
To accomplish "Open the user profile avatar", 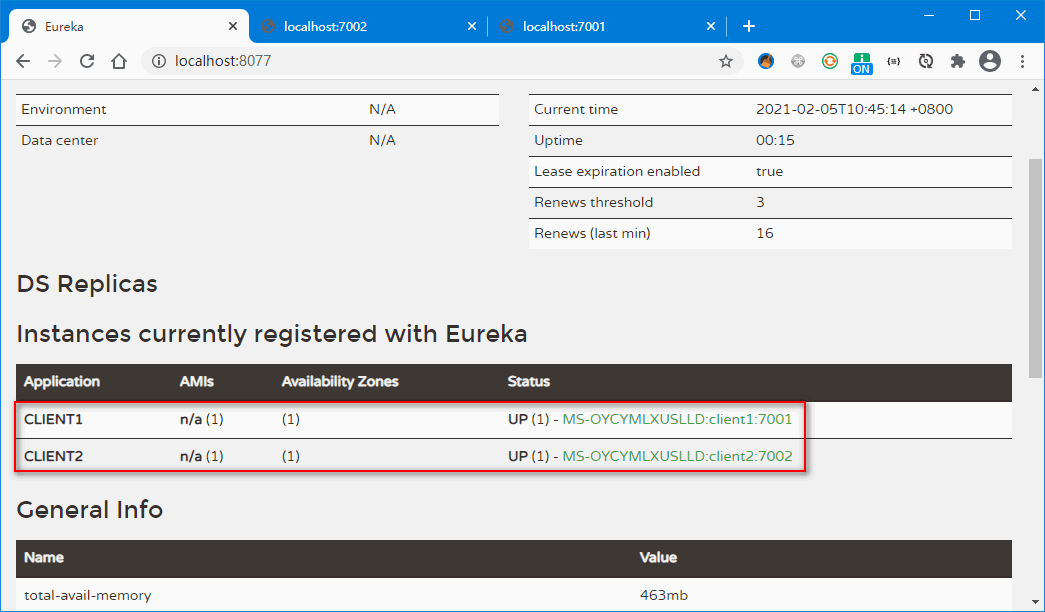I will pos(990,61).
